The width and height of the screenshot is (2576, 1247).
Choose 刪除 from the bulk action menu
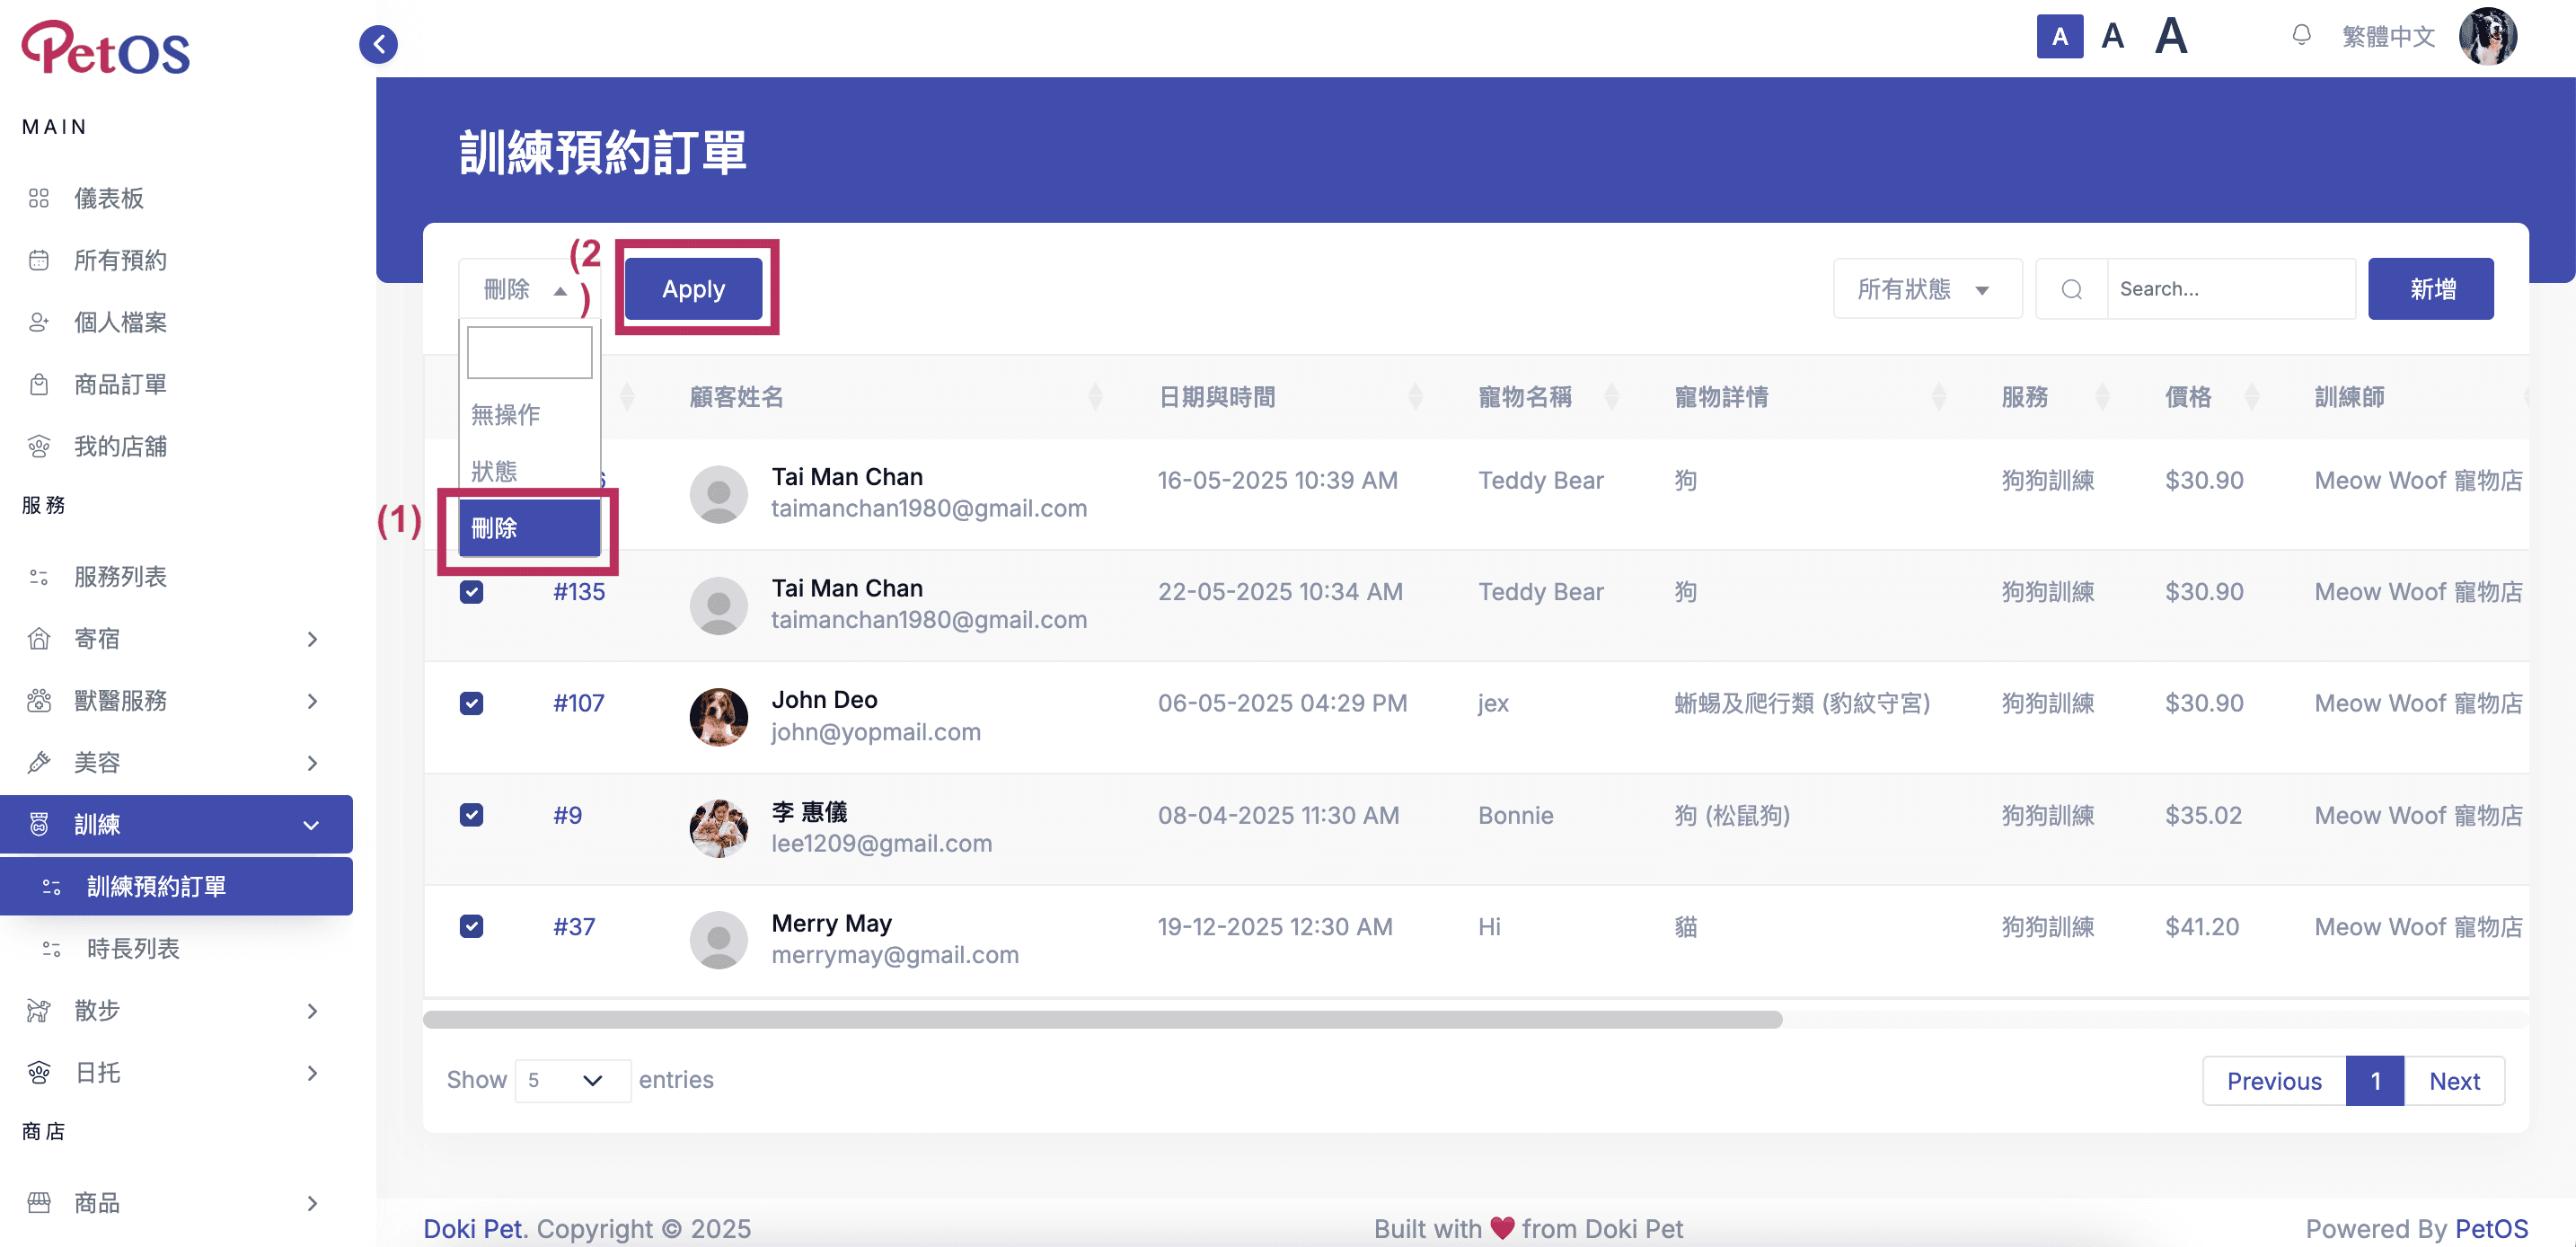tap(529, 528)
